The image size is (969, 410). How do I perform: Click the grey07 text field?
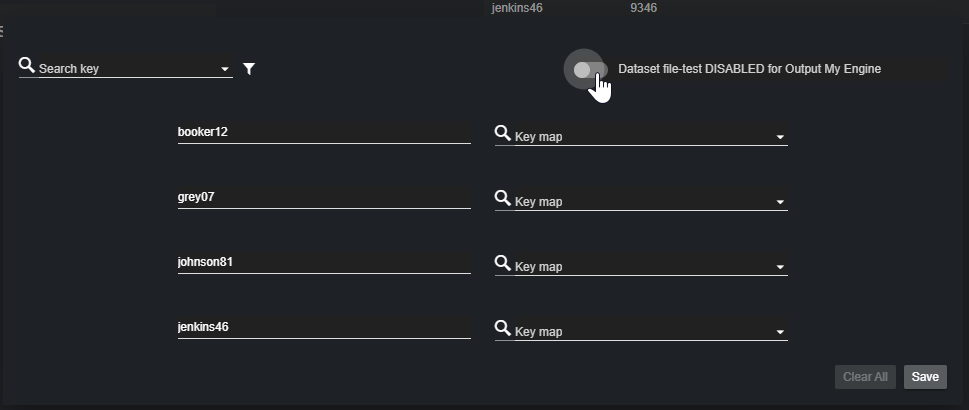323,197
